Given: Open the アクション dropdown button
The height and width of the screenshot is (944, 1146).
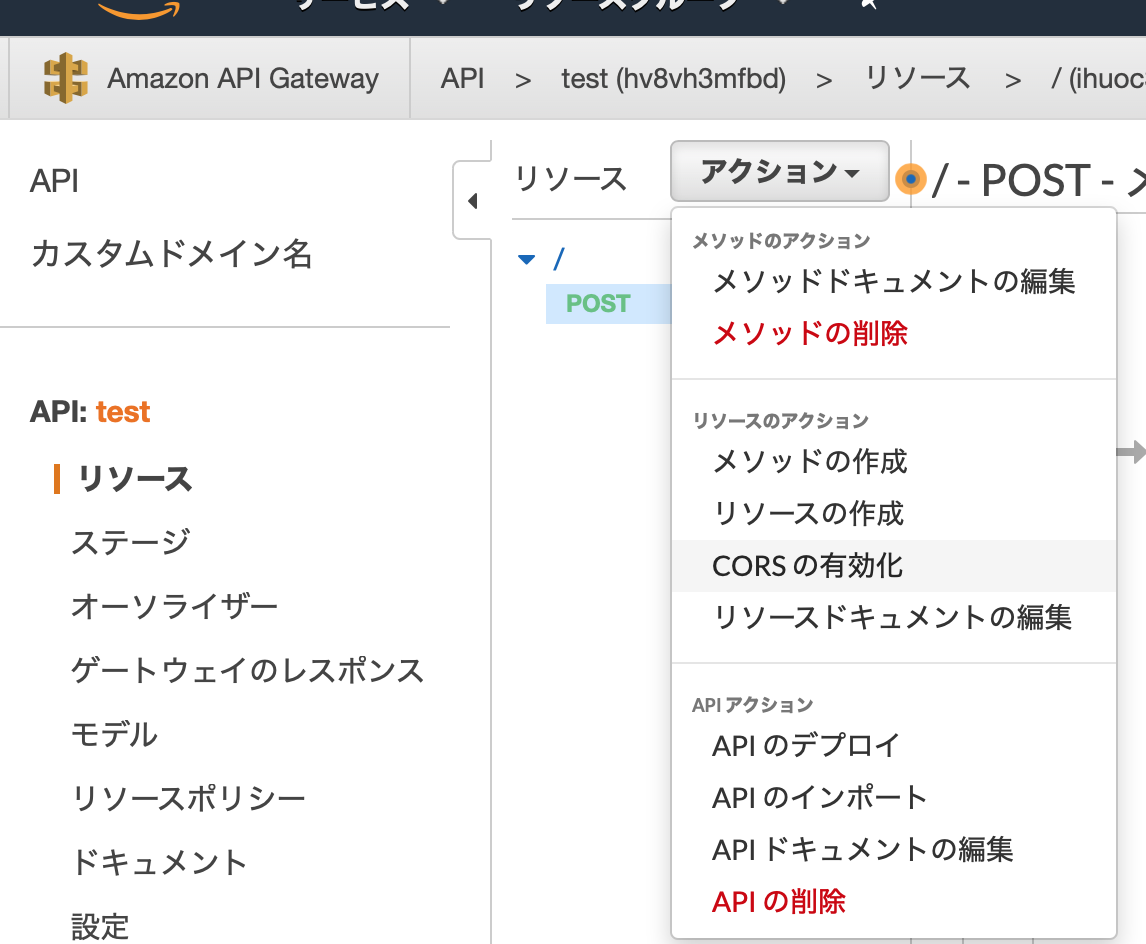Looking at the screenshot, I should coord(780,172).
